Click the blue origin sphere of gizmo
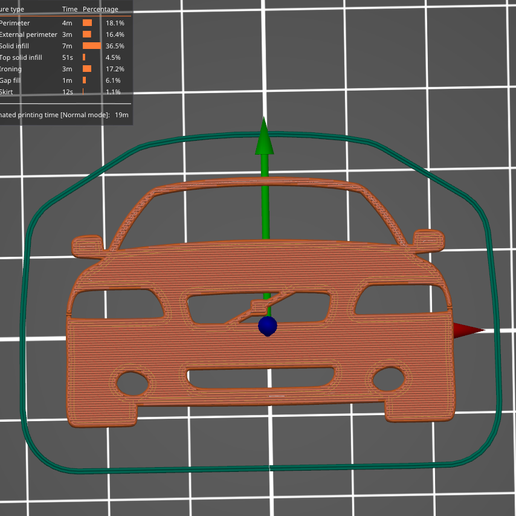516x516 pixels. pos(268,326)
